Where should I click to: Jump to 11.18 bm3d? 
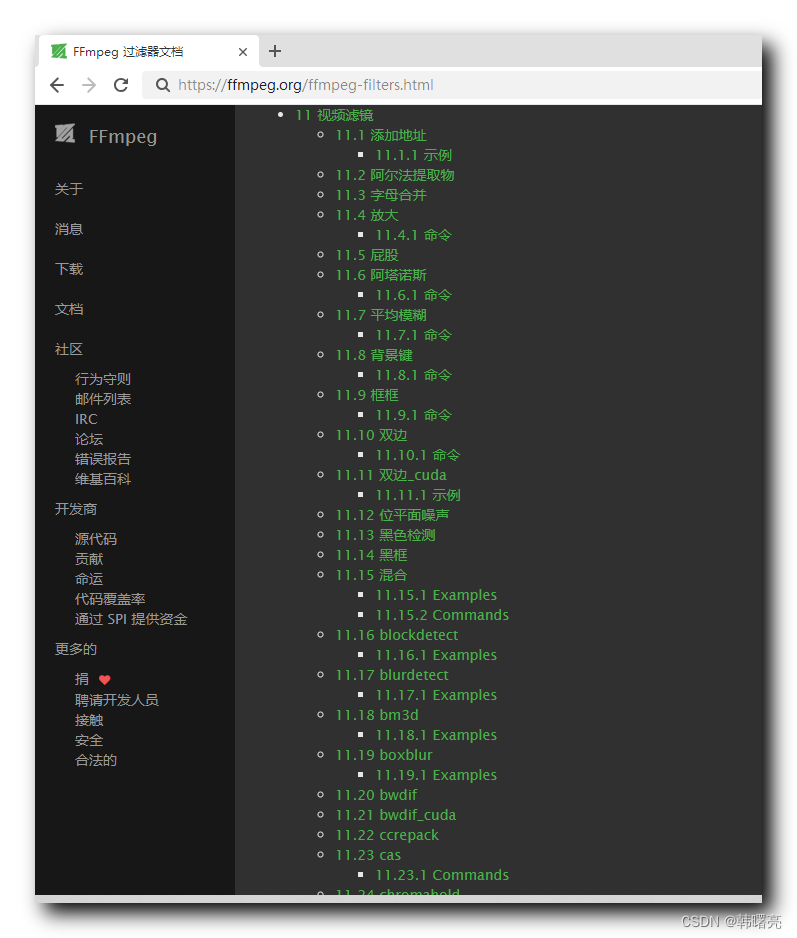click(377, 715)
